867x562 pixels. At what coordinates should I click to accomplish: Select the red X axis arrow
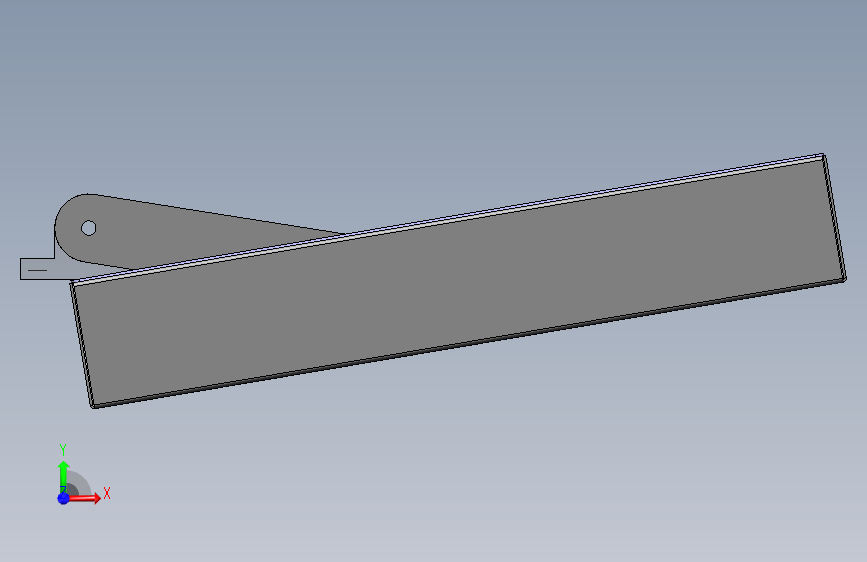click(x=85, y=498)
